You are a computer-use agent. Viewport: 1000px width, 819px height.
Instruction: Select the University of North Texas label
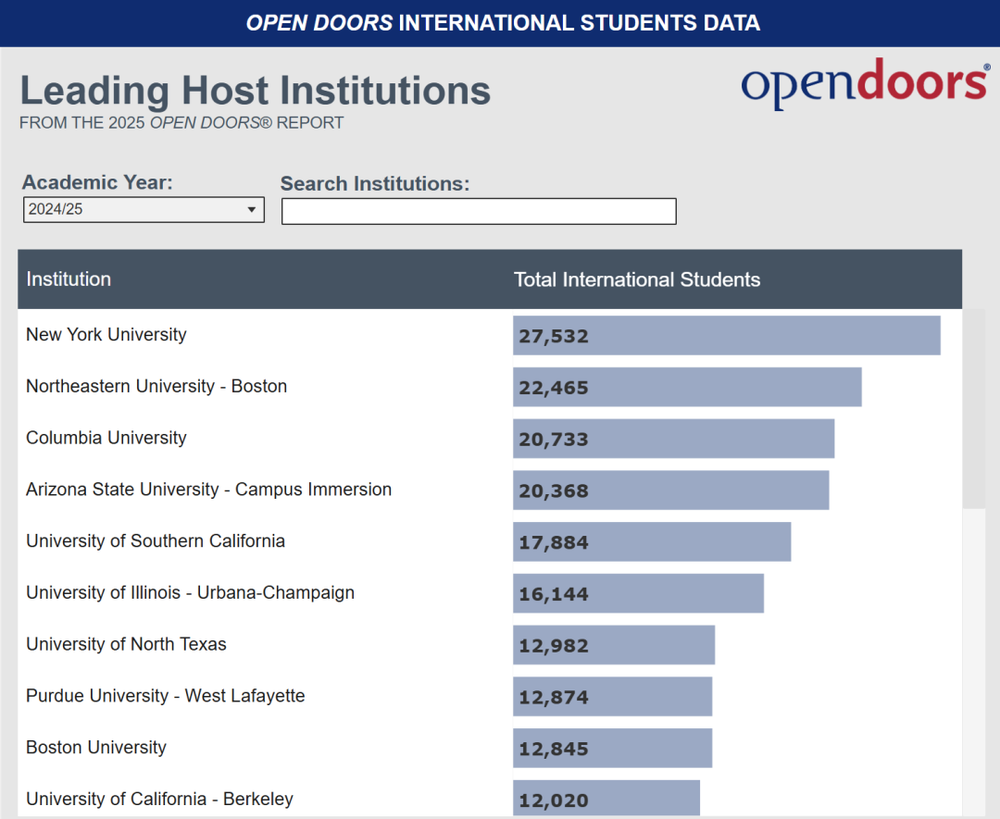[x=126, y=644]
